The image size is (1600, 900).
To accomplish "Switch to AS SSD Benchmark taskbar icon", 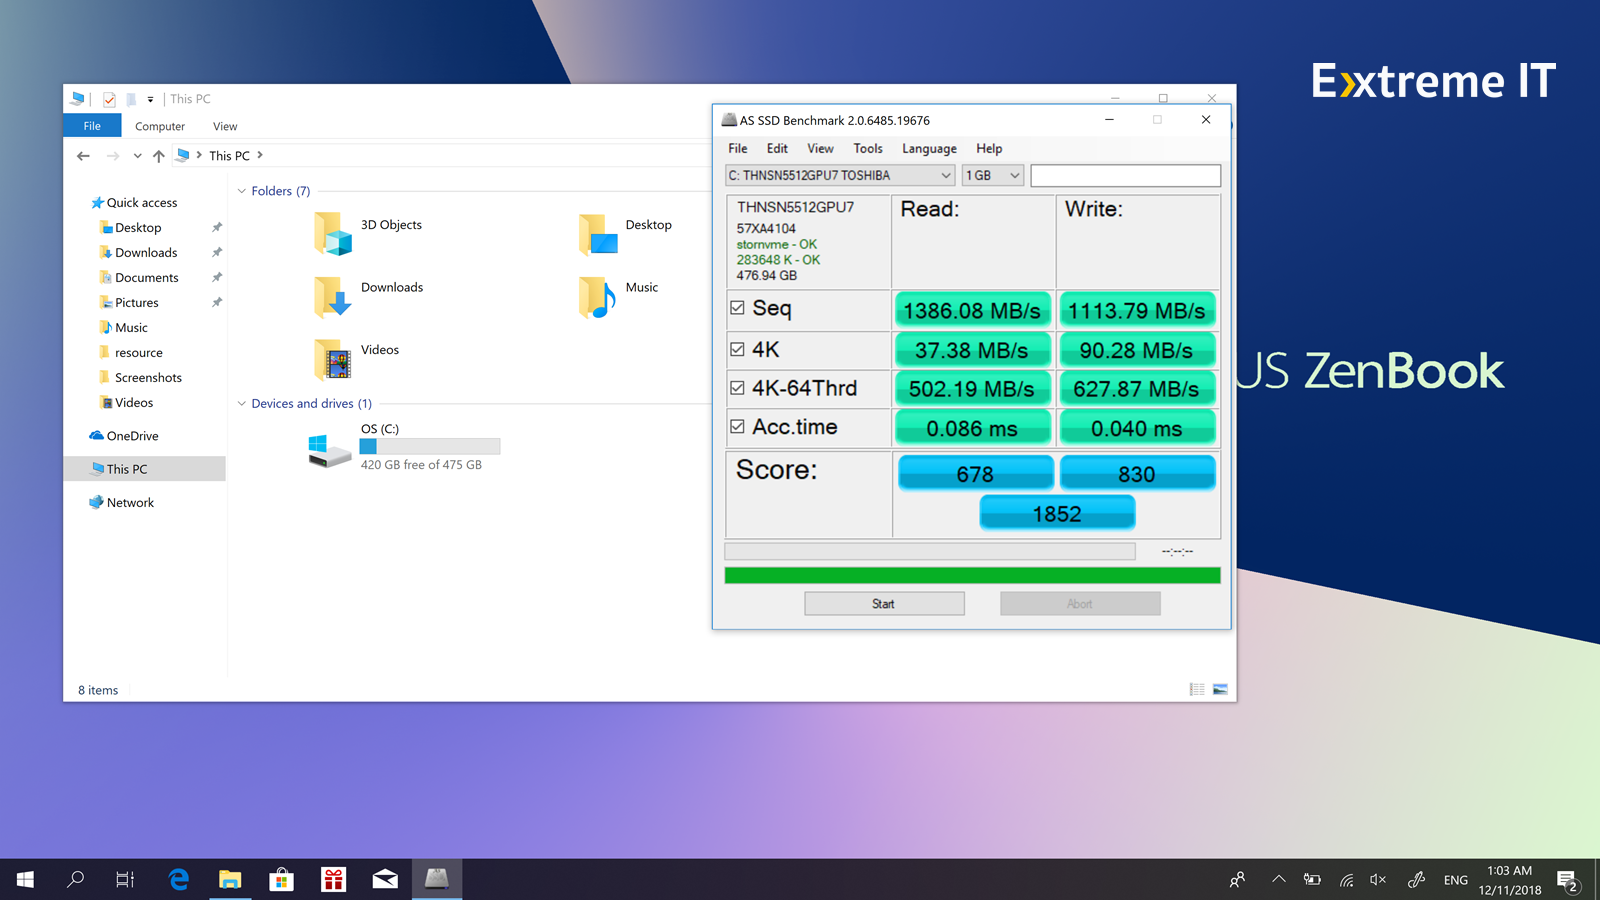I will point(437,879).
